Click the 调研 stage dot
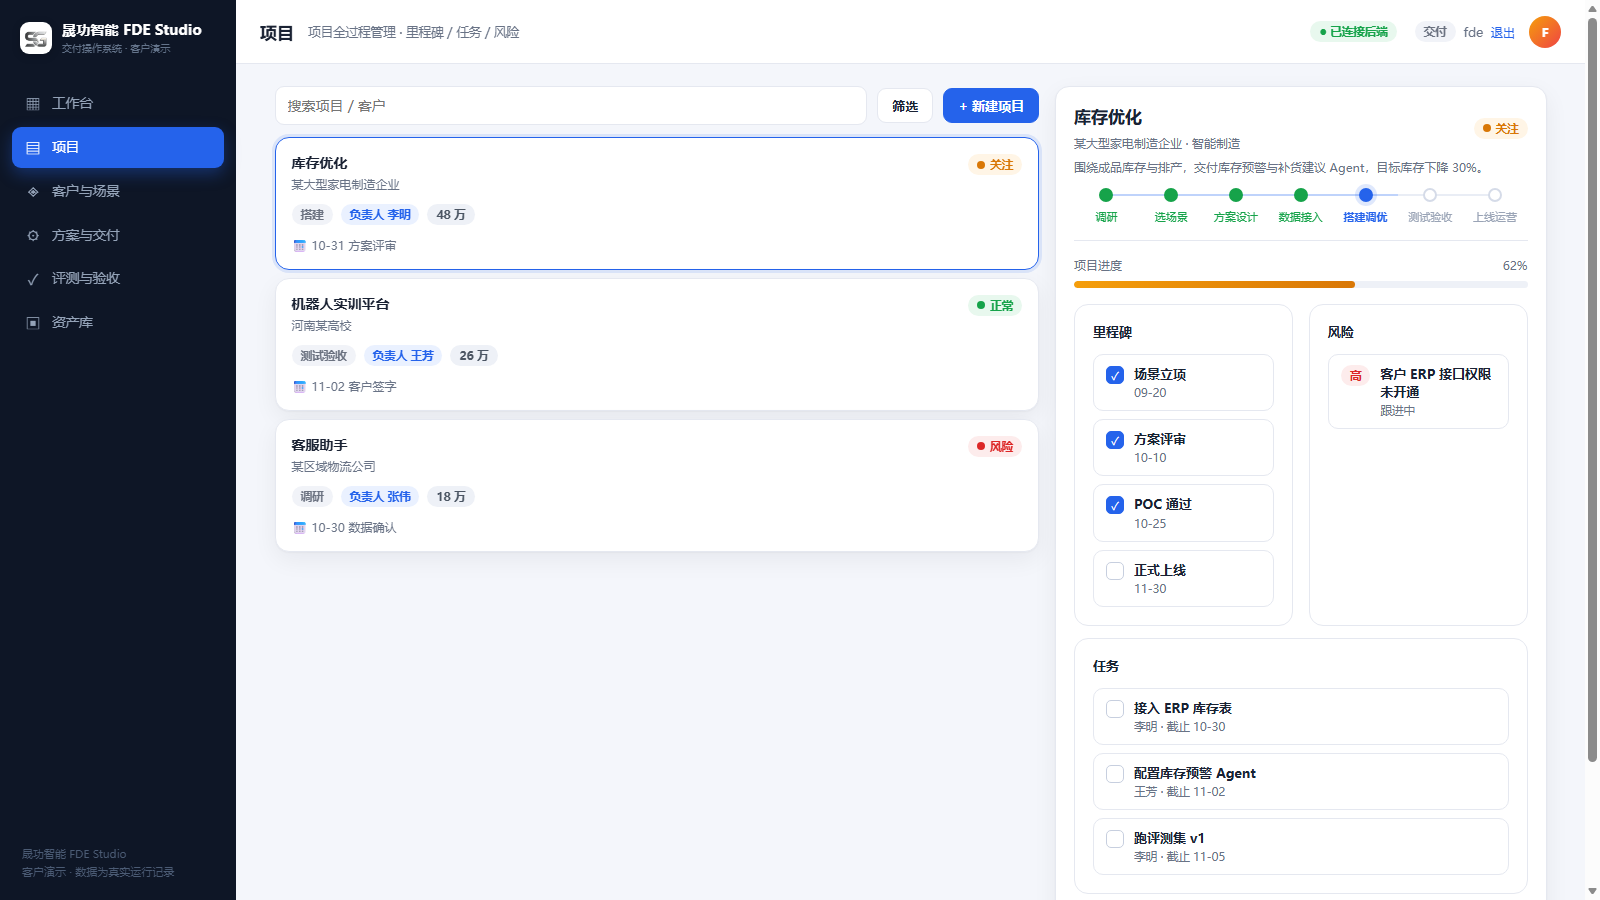Screen dimensions: 1600x900 [x=1106, y=195]
